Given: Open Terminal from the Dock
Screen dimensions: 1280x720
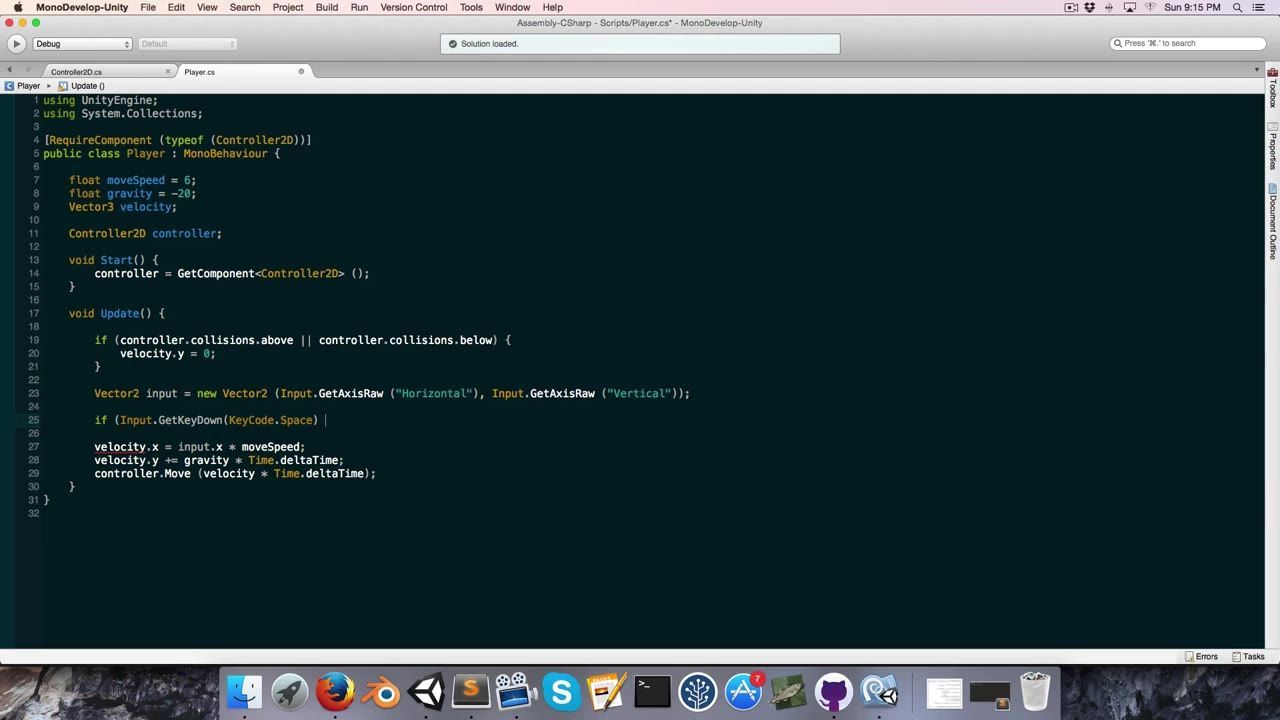Looking at the screenshot, I should tap(652, 692).
